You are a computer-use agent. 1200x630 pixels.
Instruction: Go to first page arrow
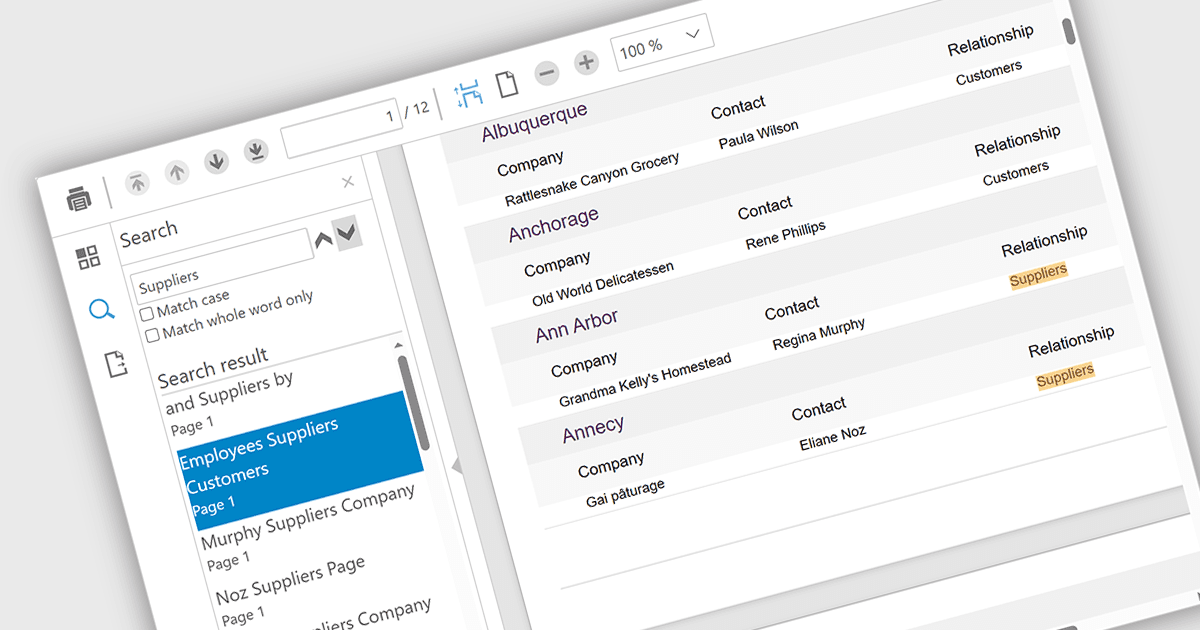[137, 182]
